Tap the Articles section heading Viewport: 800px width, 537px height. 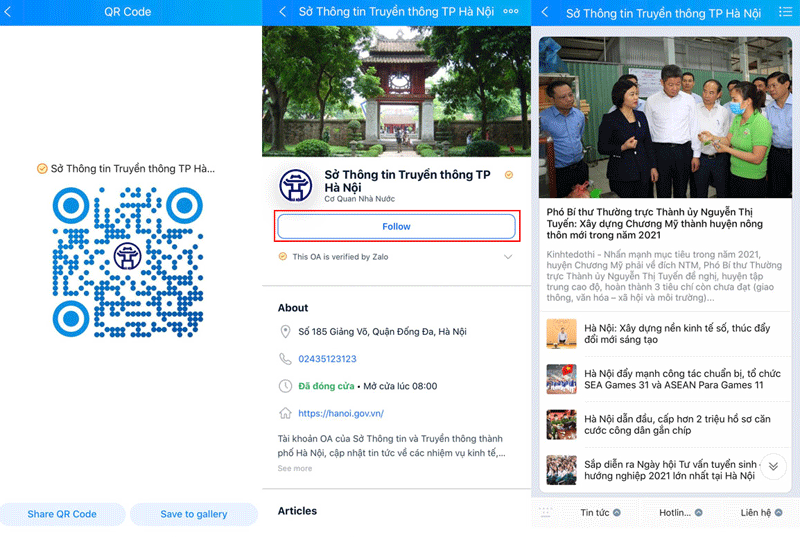(297, 511)
